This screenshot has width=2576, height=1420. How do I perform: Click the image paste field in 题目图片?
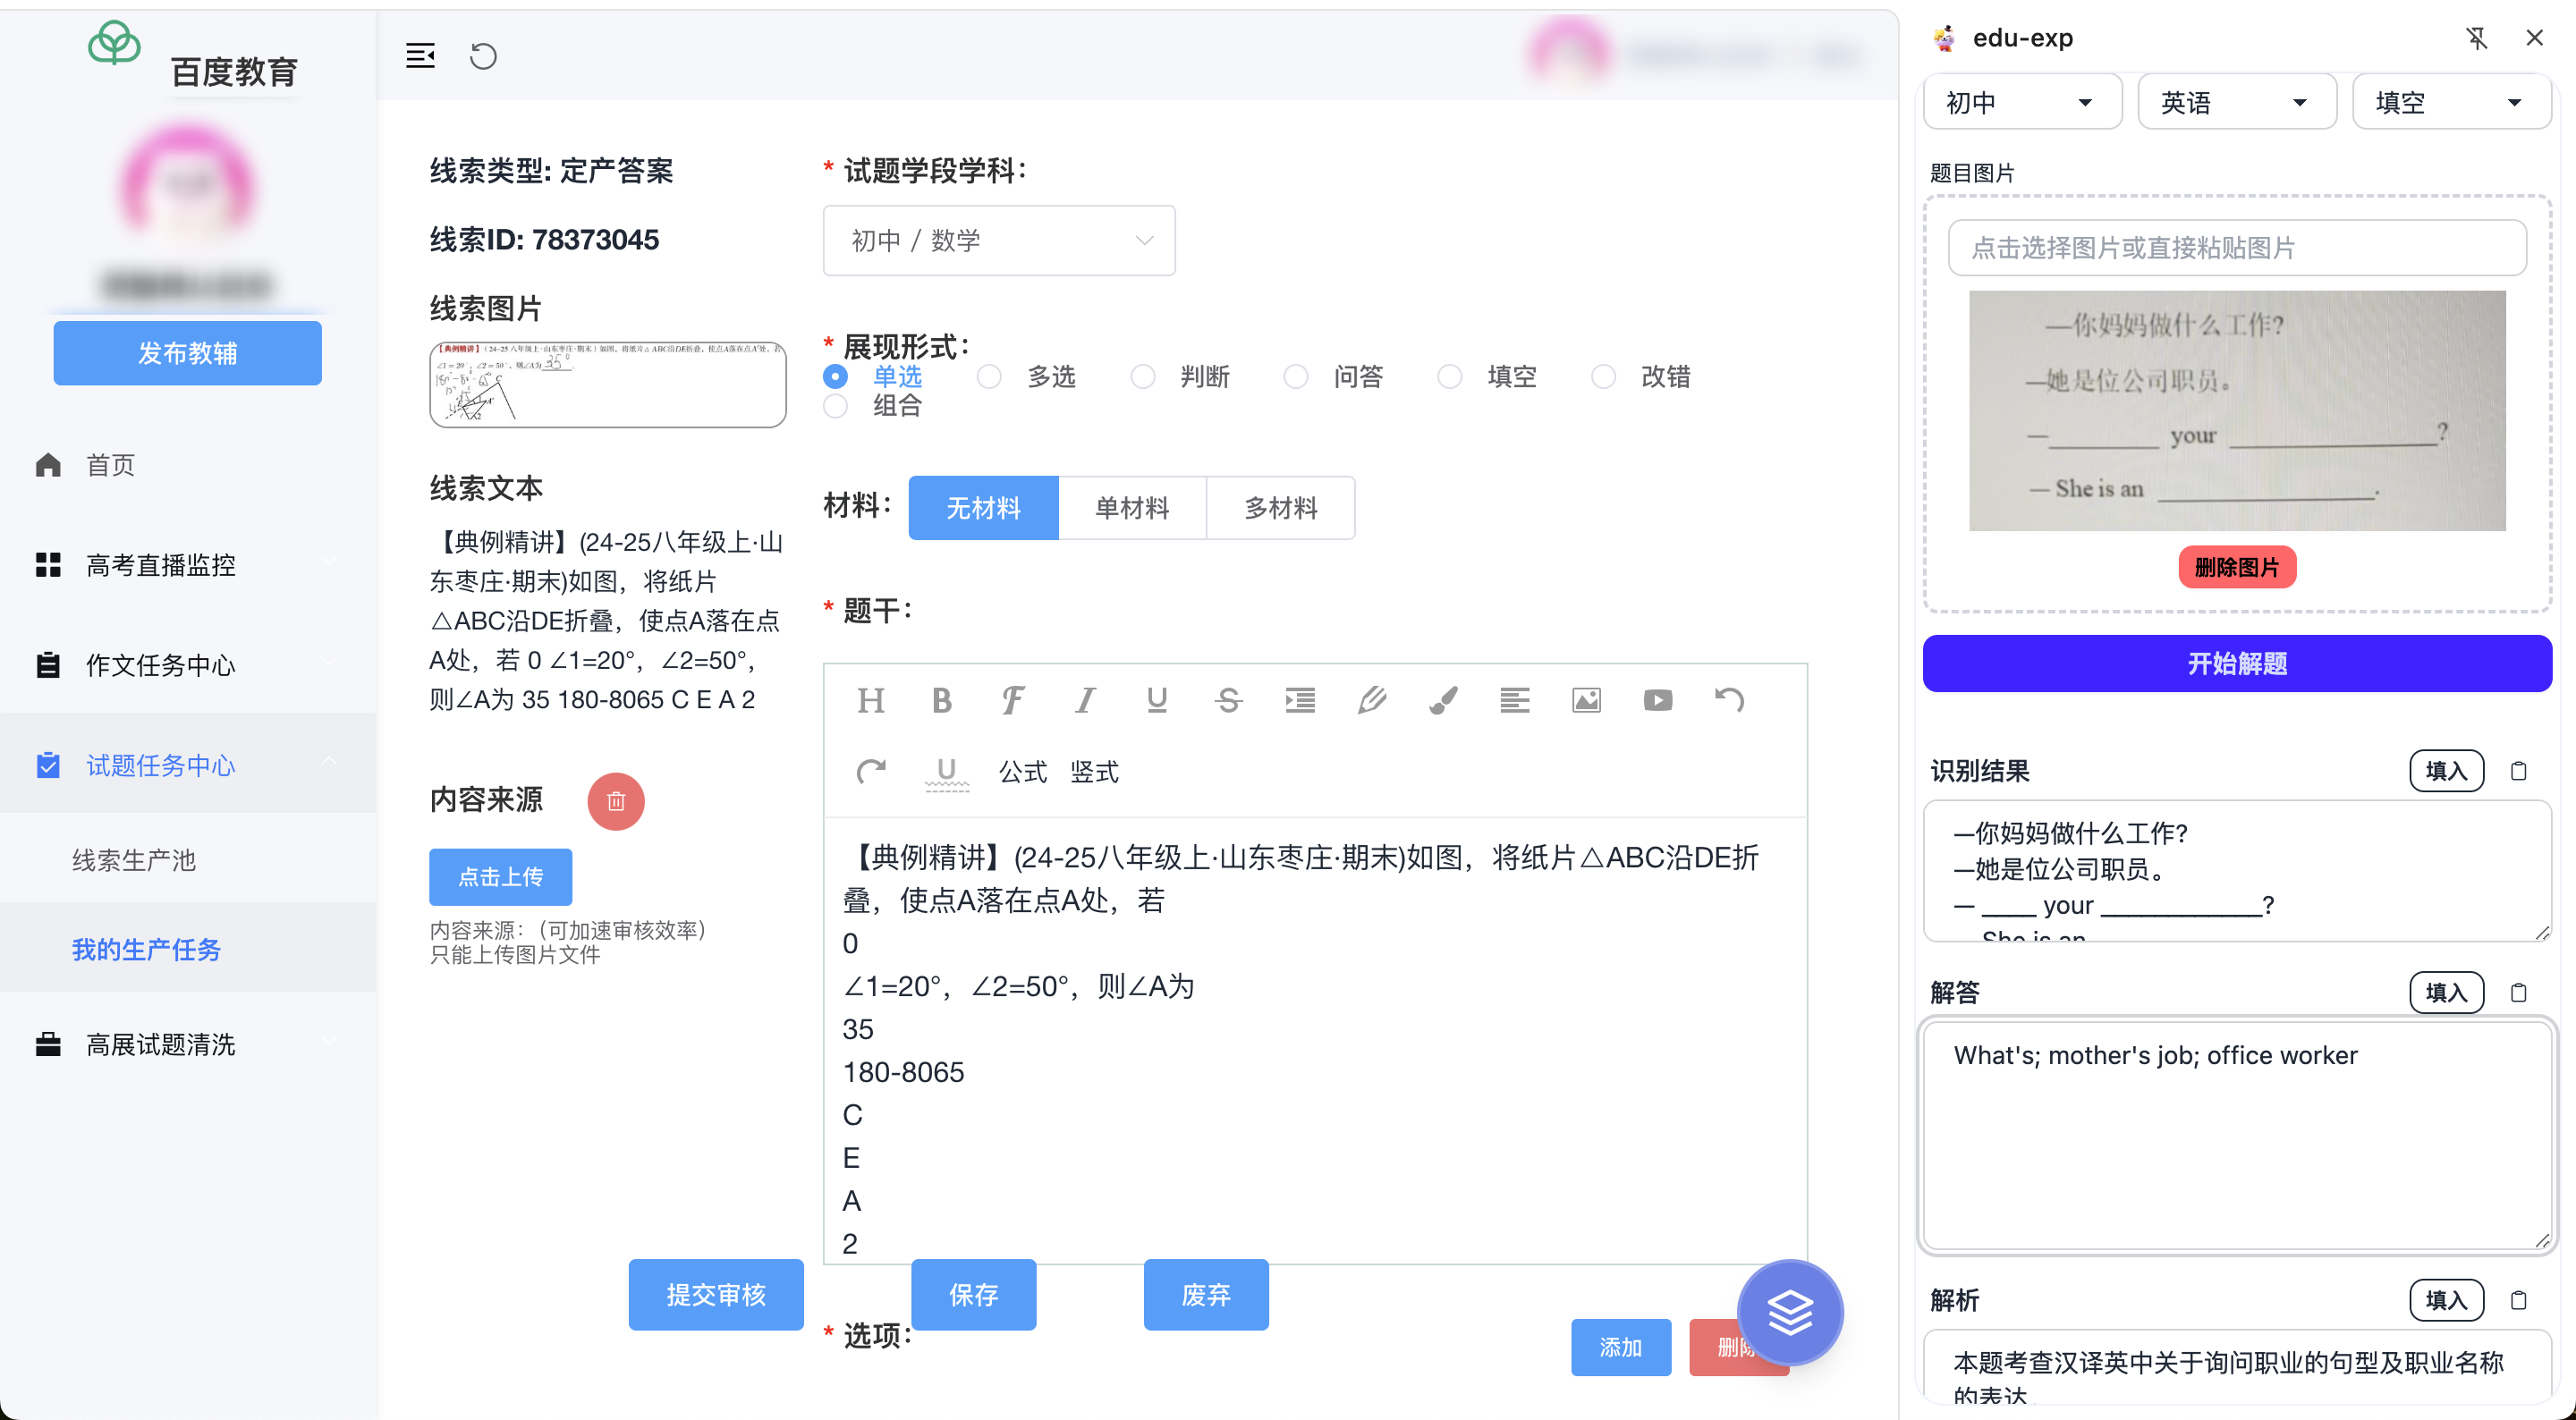[2237, 247]
